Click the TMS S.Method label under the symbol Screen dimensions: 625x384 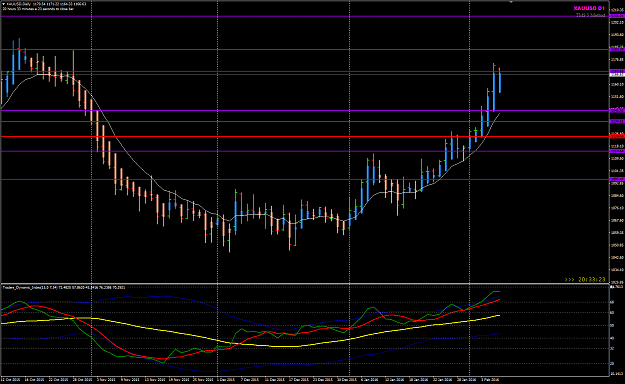(590, 15)
